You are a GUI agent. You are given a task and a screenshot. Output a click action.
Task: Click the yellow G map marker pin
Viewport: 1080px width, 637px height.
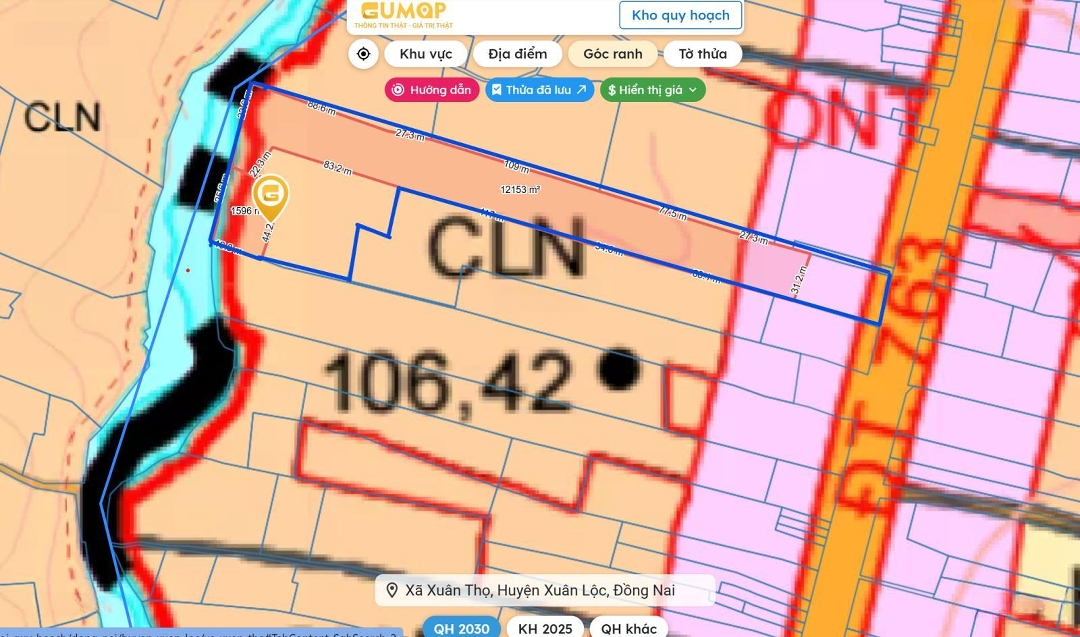pos(271,196)
